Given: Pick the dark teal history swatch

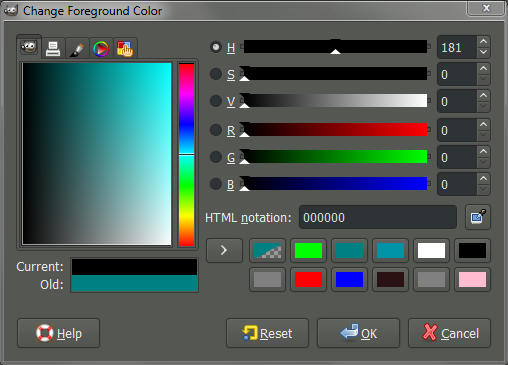Looking at the screenshot, I should [349, 251].
